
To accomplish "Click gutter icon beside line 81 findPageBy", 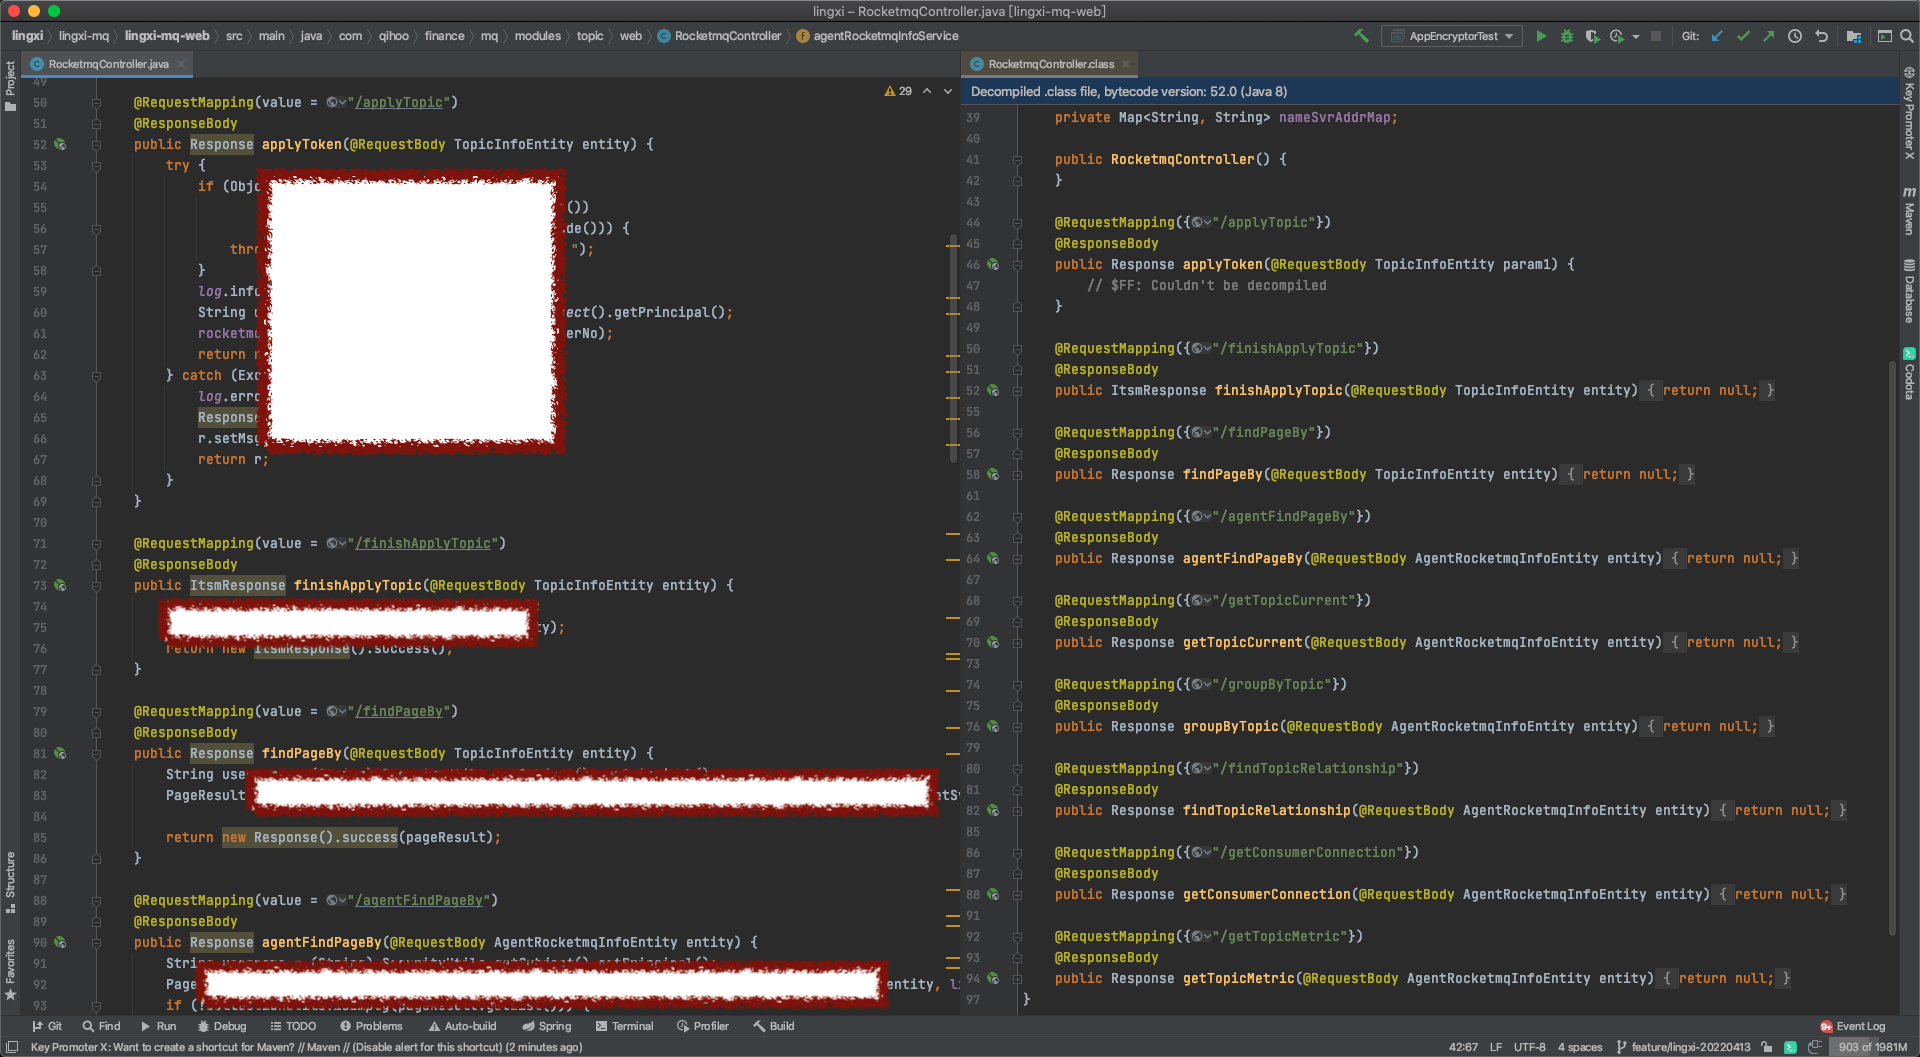I will click(60, 753).
